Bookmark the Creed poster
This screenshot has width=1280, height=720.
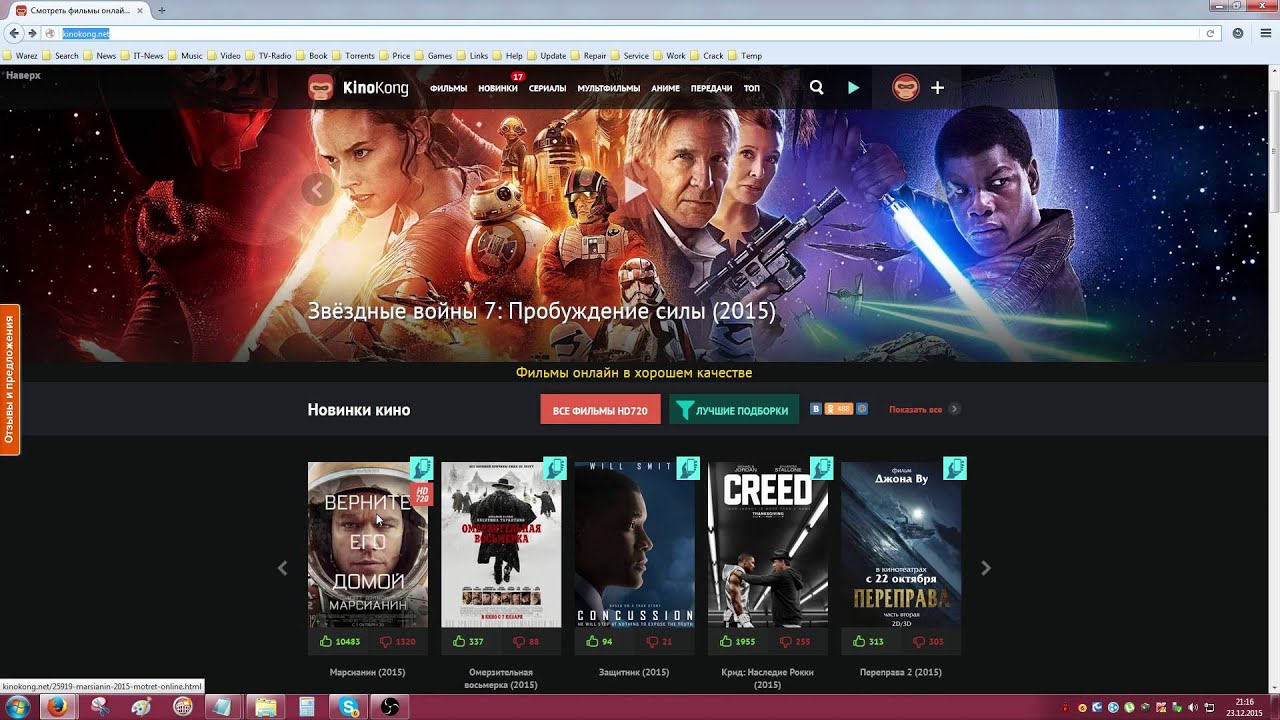[x=821, y=468]
